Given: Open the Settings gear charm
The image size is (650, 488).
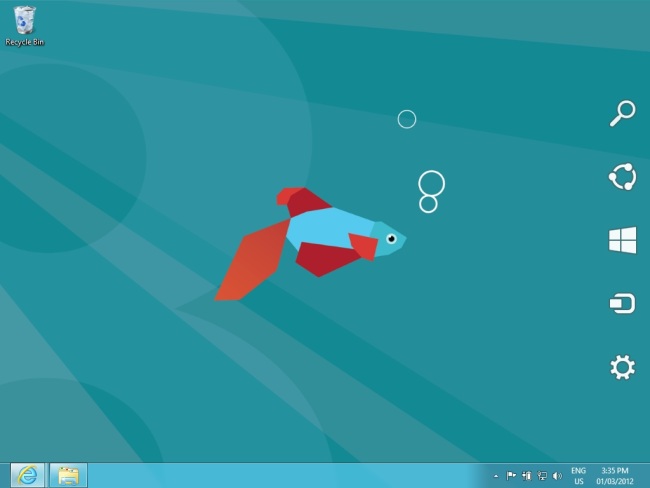Looking at the screenshot, I should tap(622, 367).
